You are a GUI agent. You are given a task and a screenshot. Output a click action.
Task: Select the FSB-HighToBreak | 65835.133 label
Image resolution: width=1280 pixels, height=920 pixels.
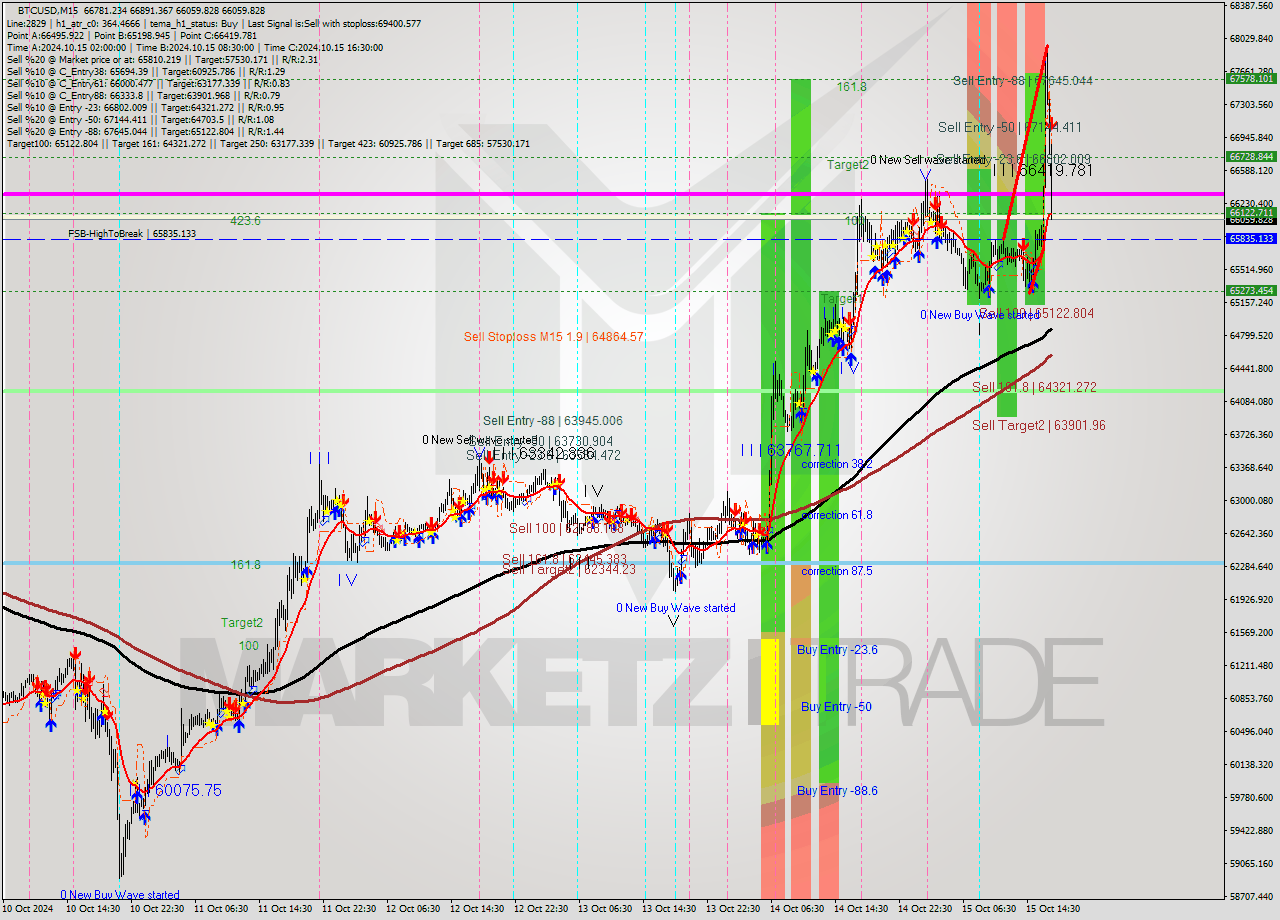point(132,234)
